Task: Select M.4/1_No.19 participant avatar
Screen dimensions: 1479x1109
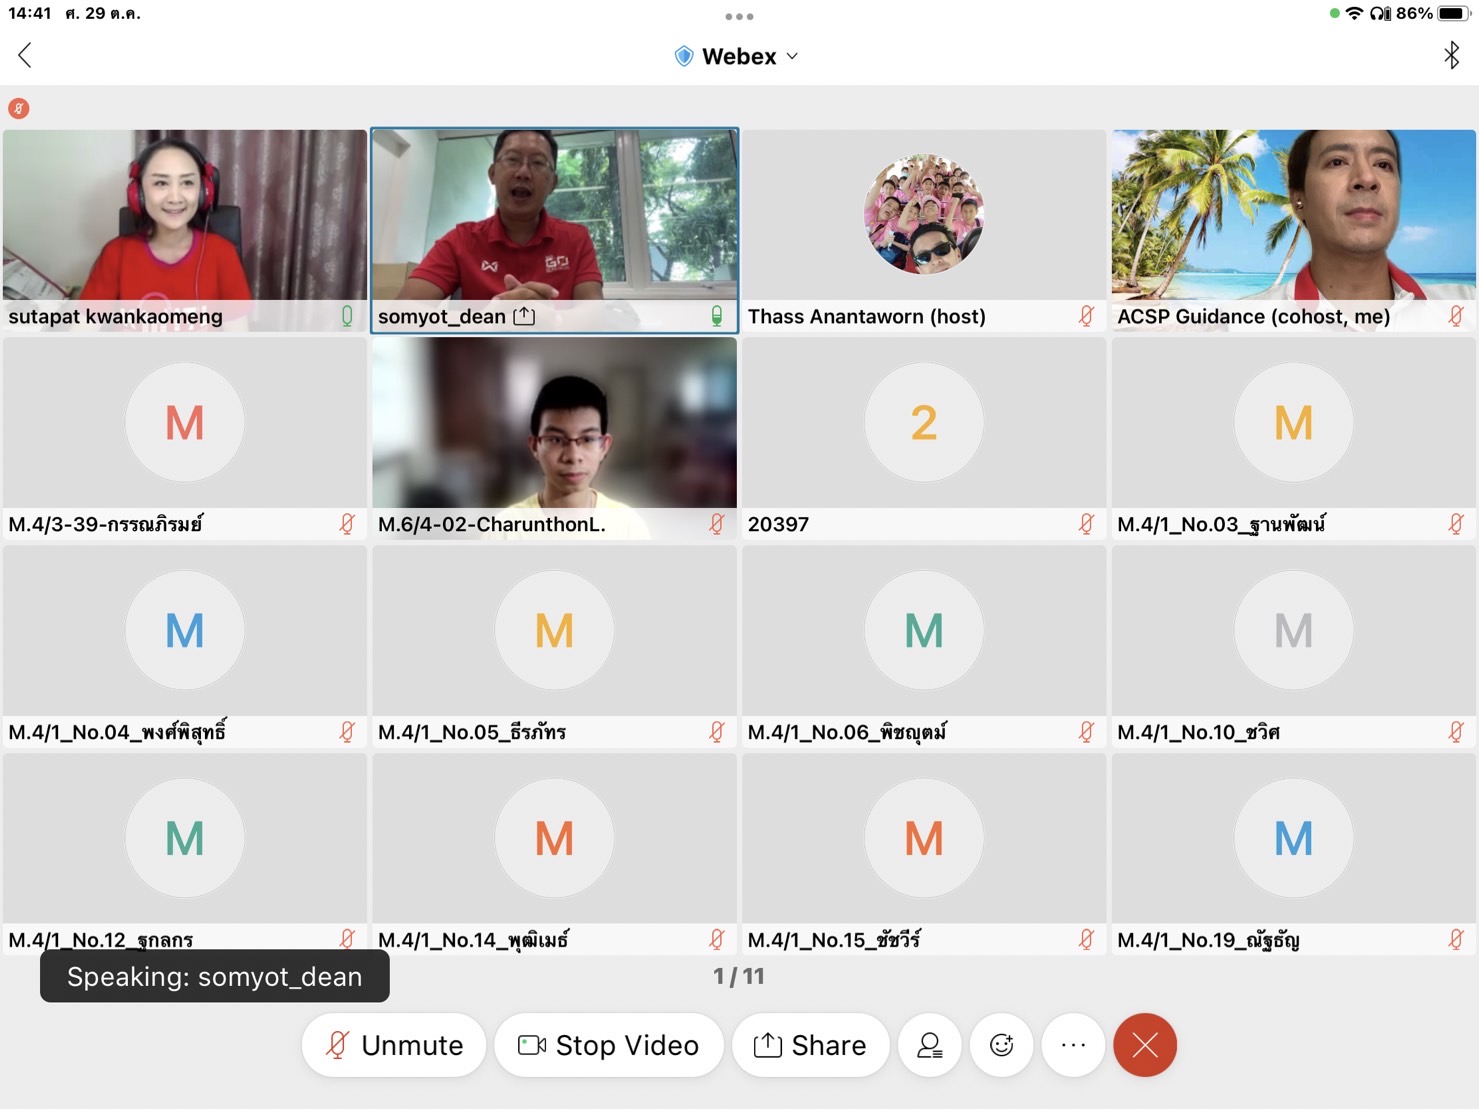Action: pyautogui.click(x=1294, y=838)
